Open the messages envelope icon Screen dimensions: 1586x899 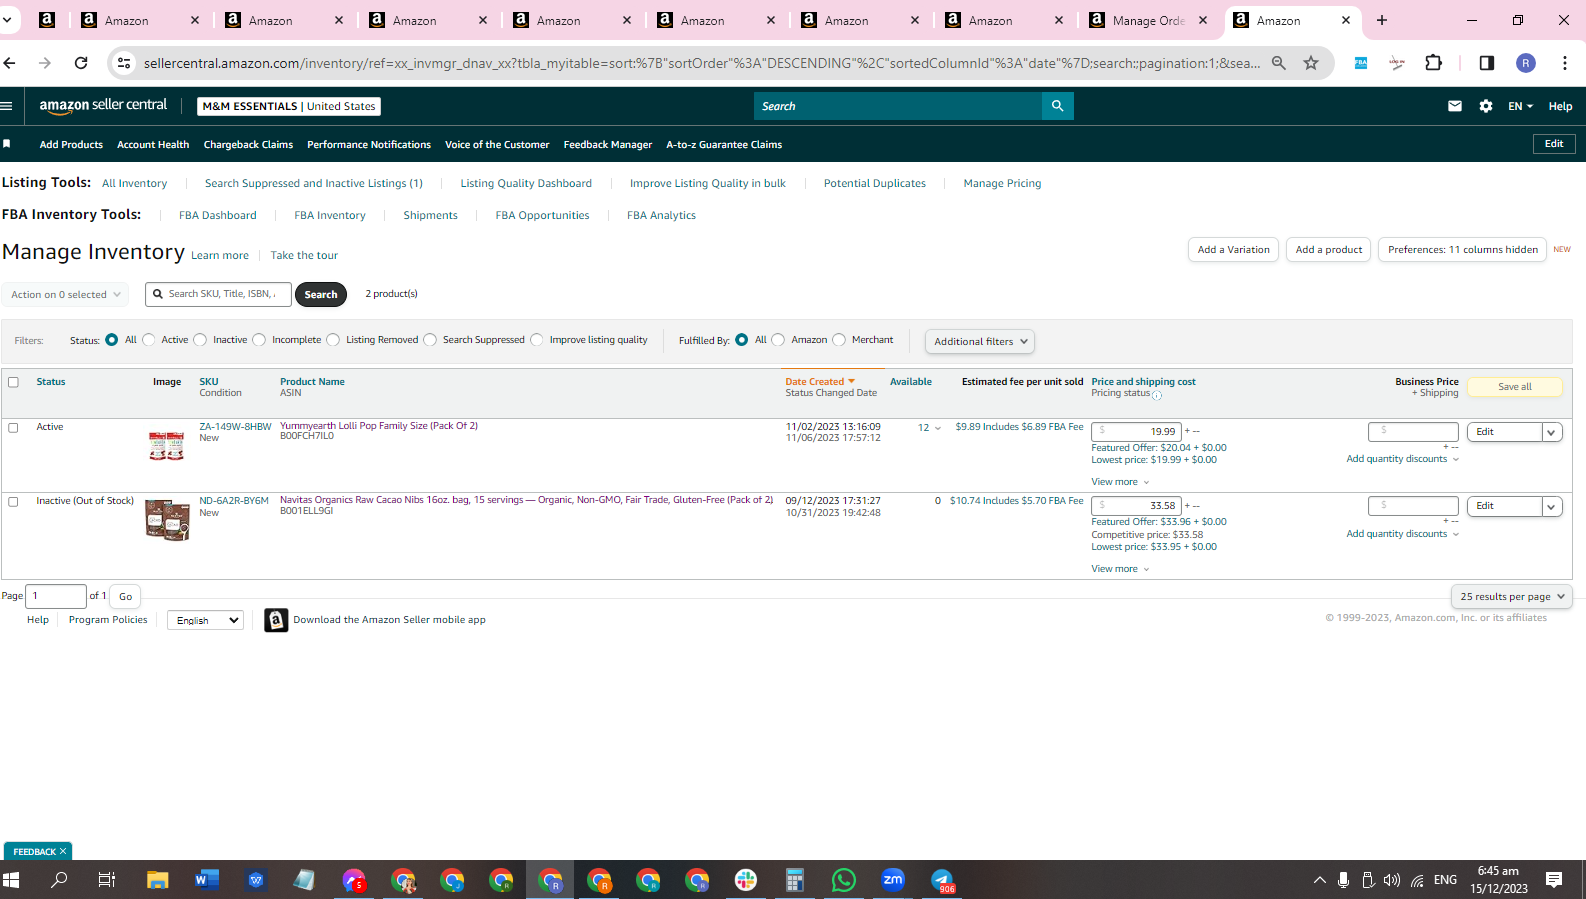click(x=1455, y=106)
